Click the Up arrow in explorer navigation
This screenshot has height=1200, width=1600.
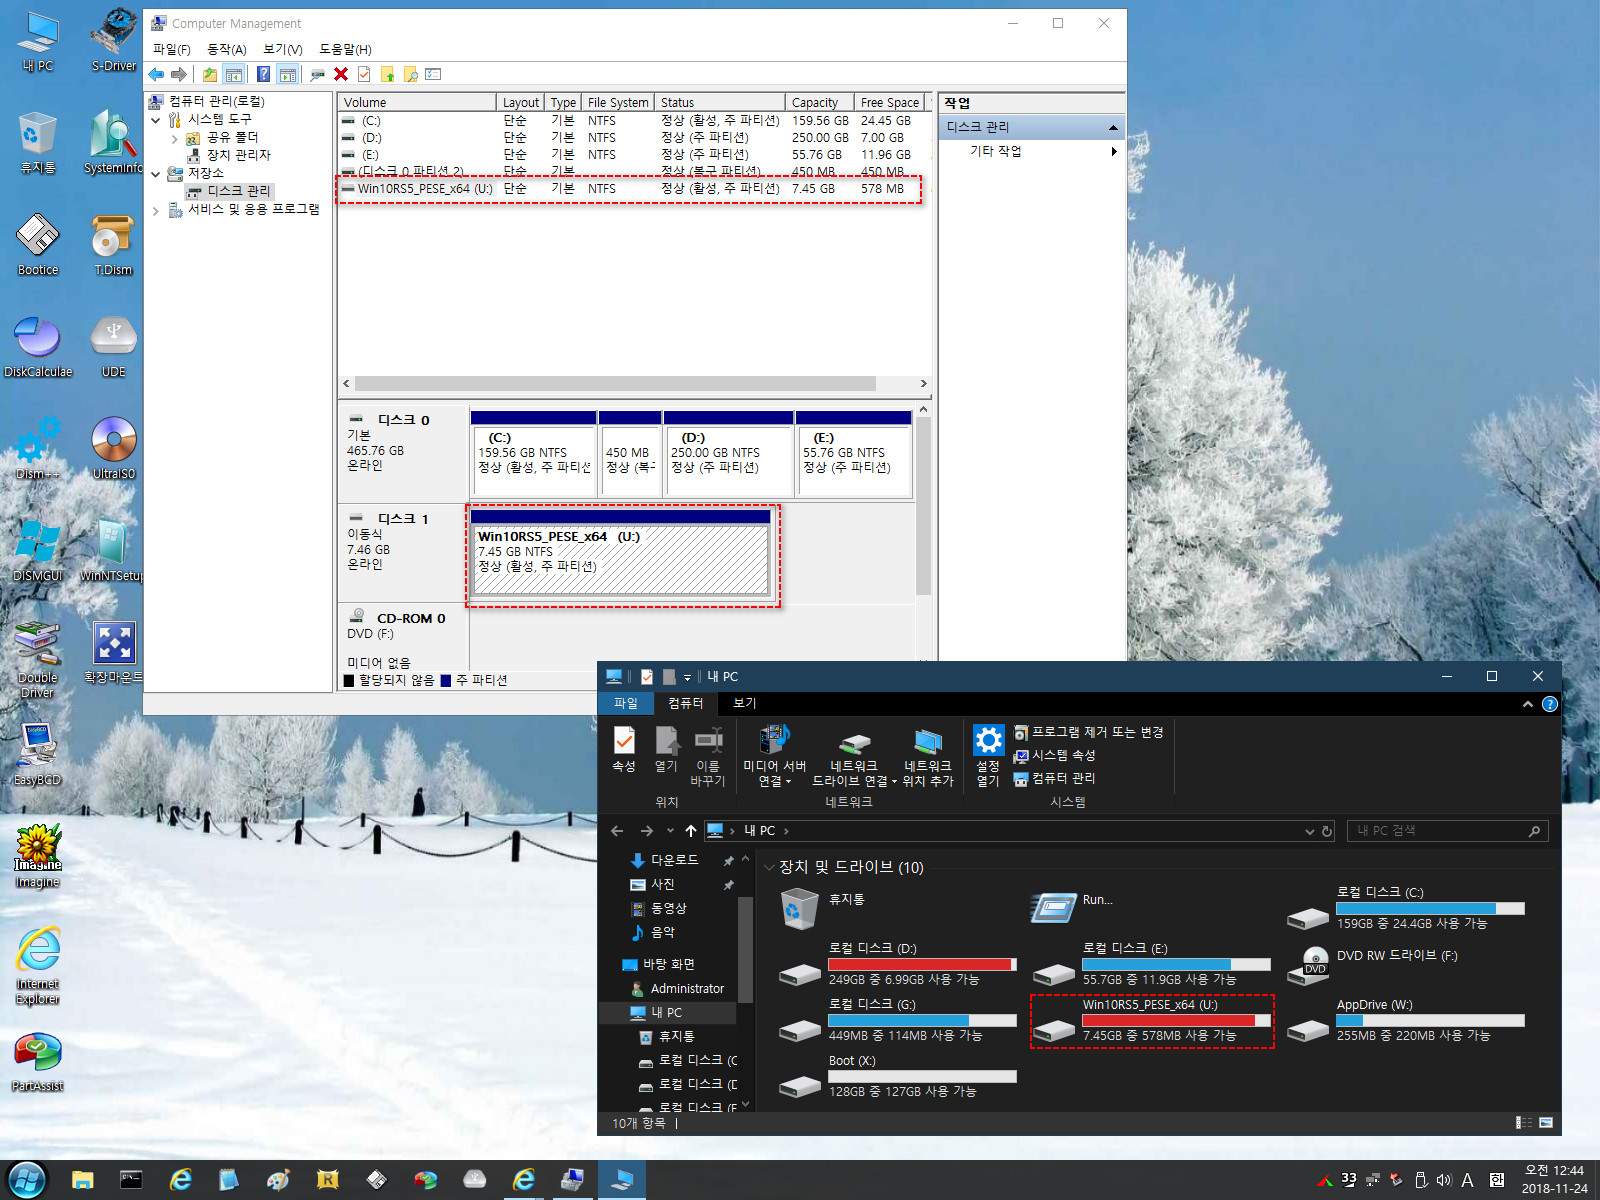[691, 831]
